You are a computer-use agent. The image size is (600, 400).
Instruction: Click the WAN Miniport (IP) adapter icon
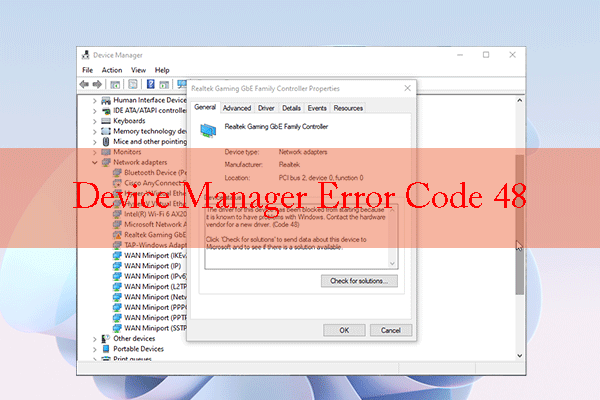click(117, 266)
